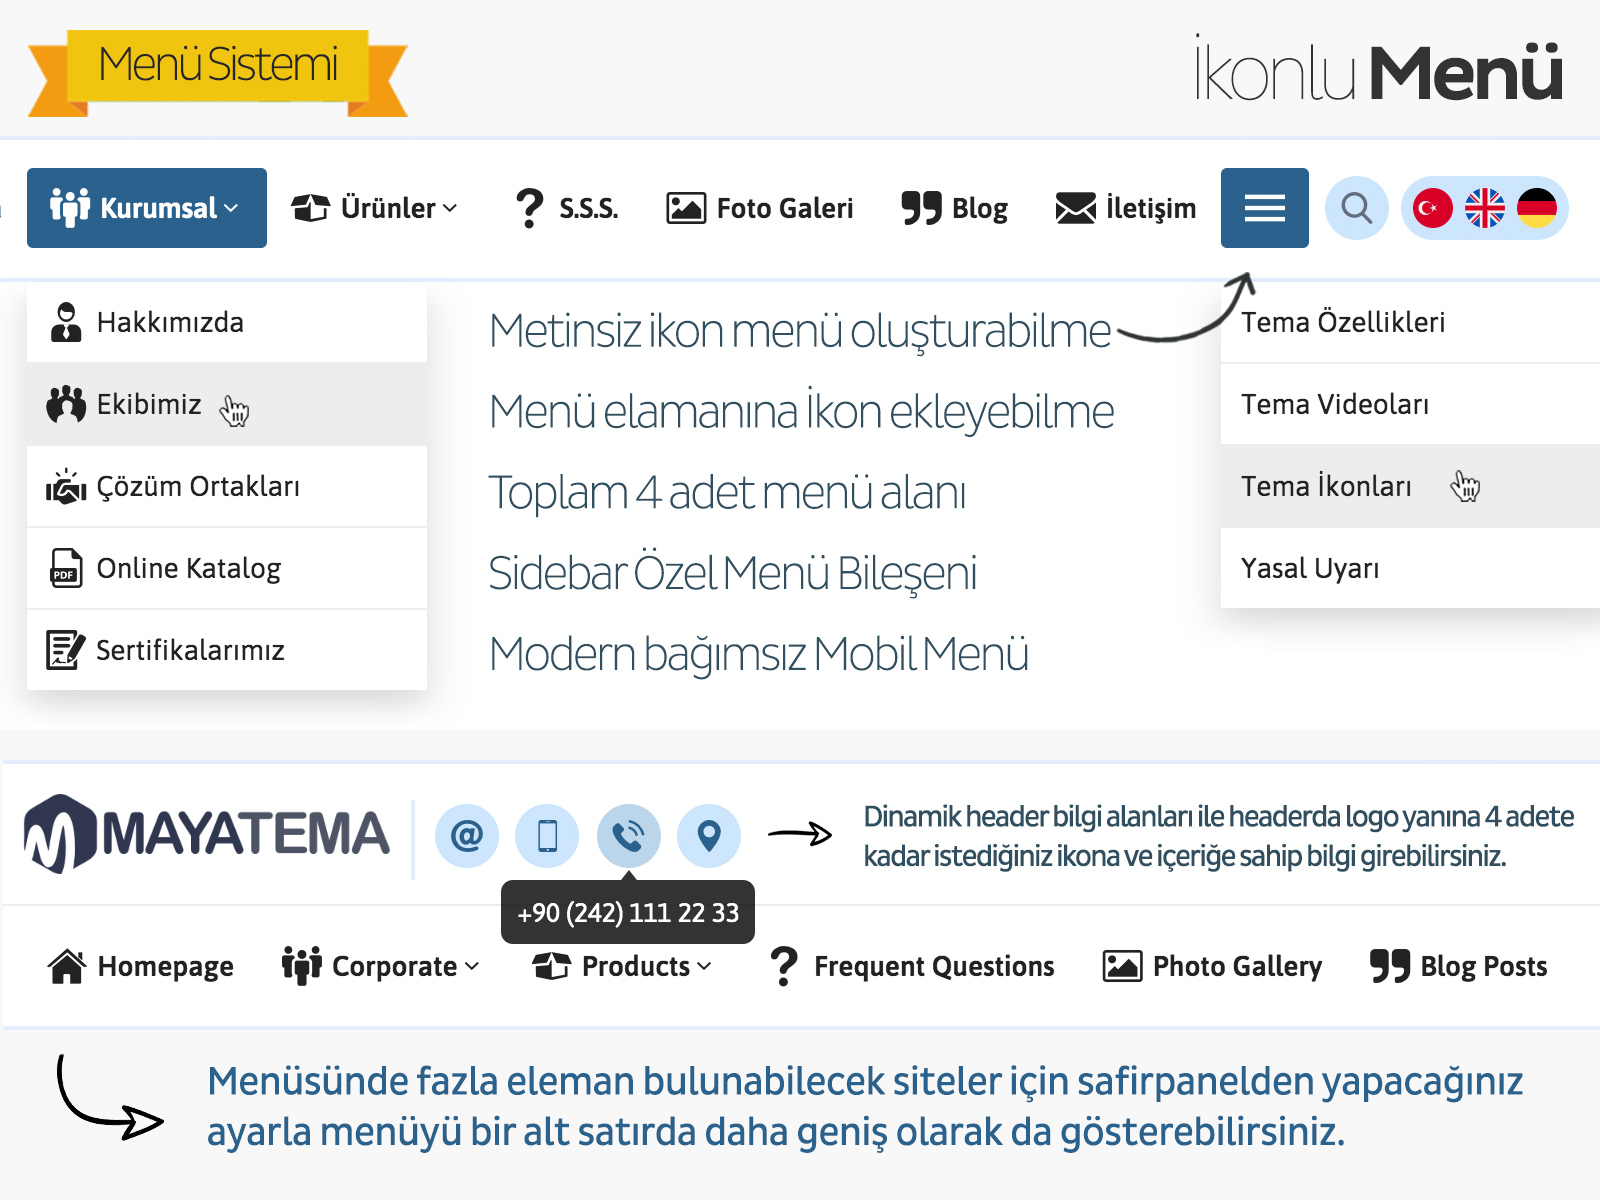This screenshot has height=1200, width=1600.
Task: Click the phone call header icon
Action: pos(629,835)
